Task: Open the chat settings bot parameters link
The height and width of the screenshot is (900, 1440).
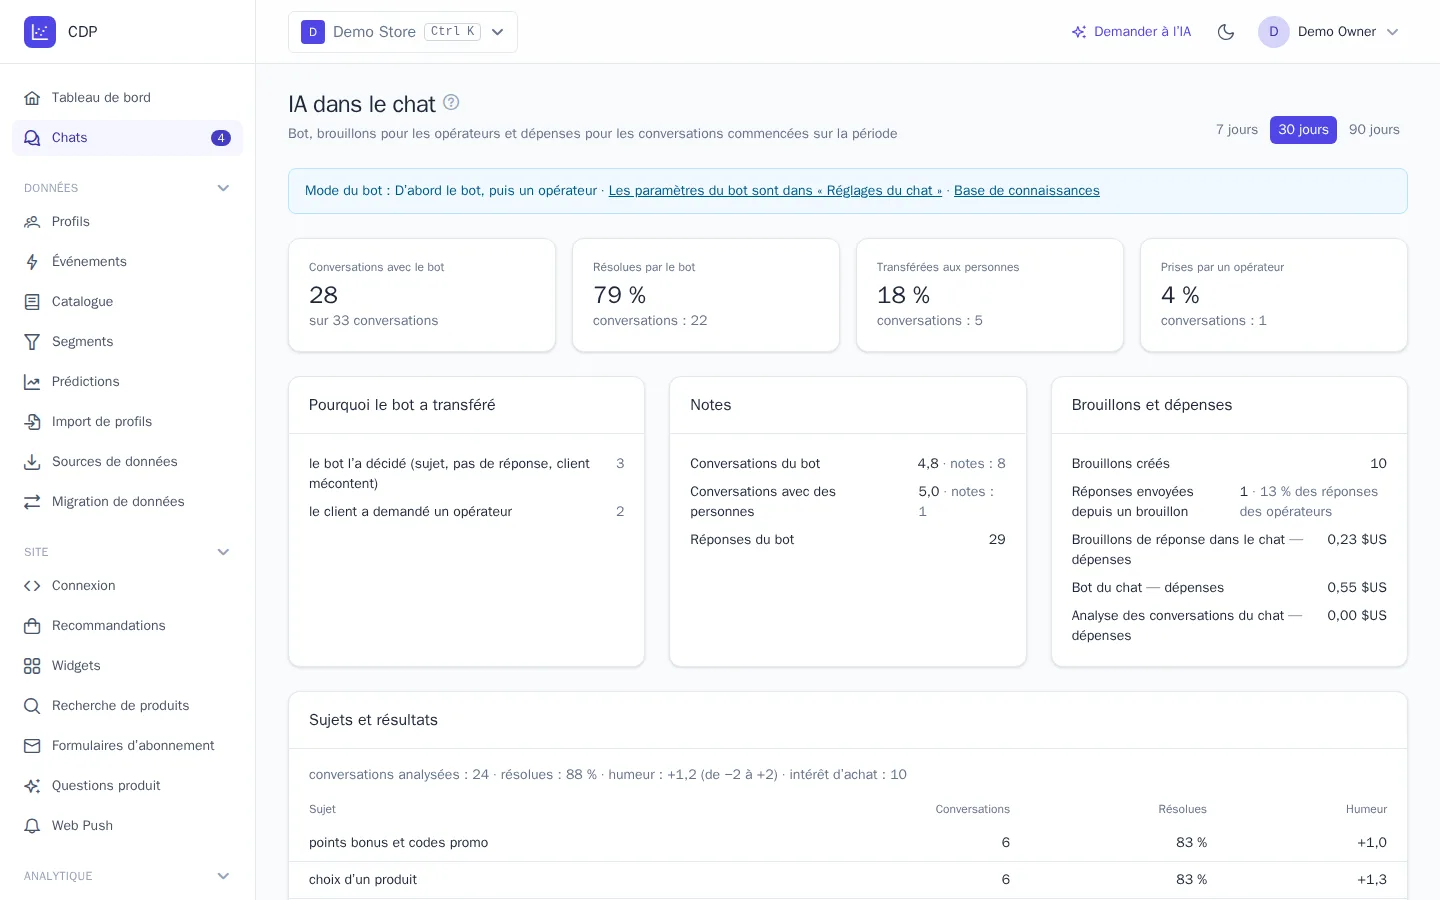Action: (775, 191)
